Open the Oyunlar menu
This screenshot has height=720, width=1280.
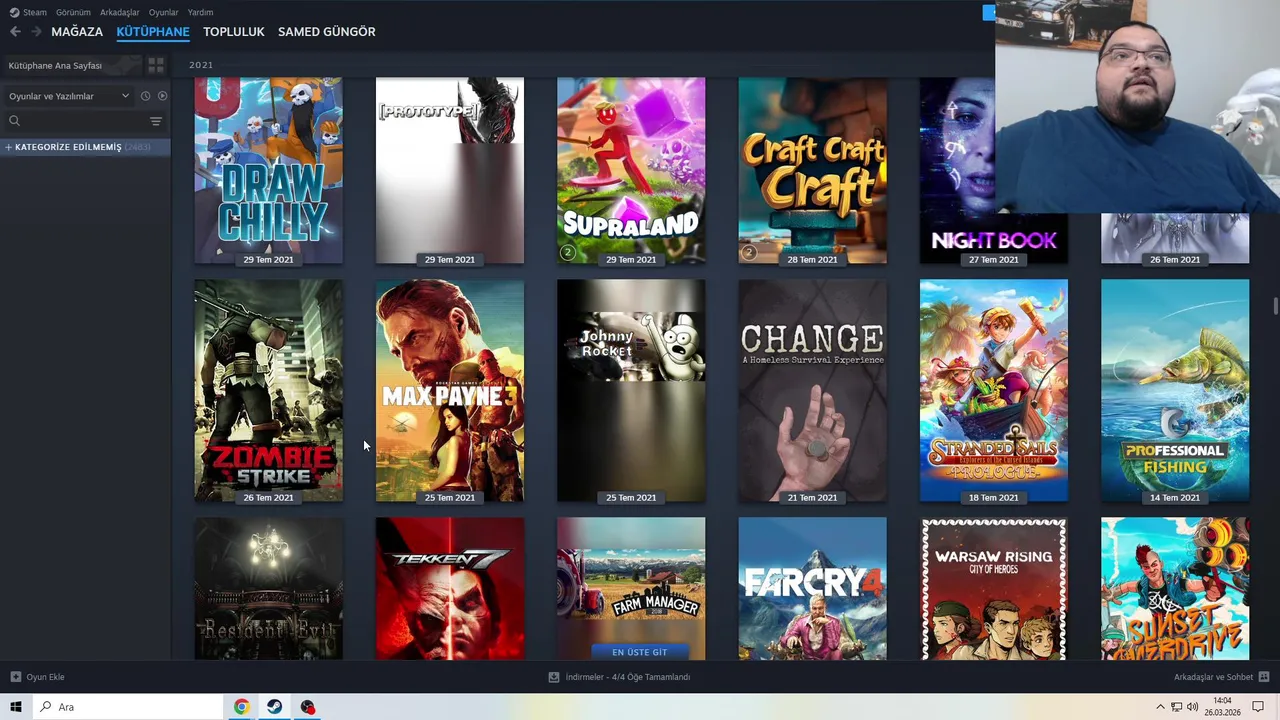click(x=163, y=12)
